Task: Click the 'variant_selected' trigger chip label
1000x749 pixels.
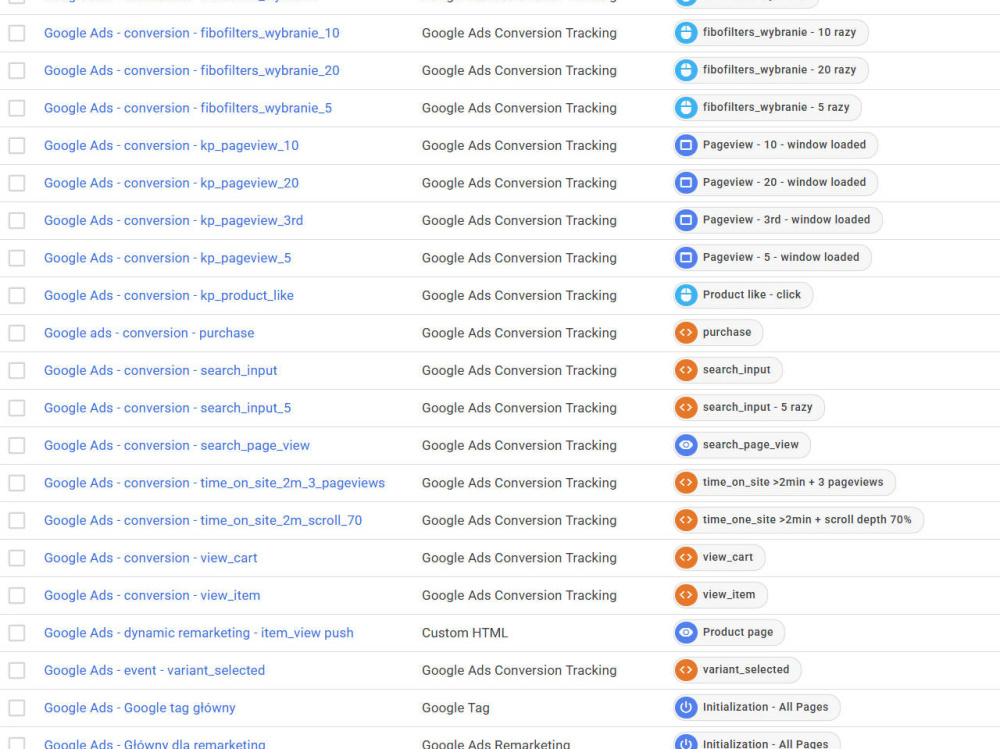Action: (x=746, y=670)
